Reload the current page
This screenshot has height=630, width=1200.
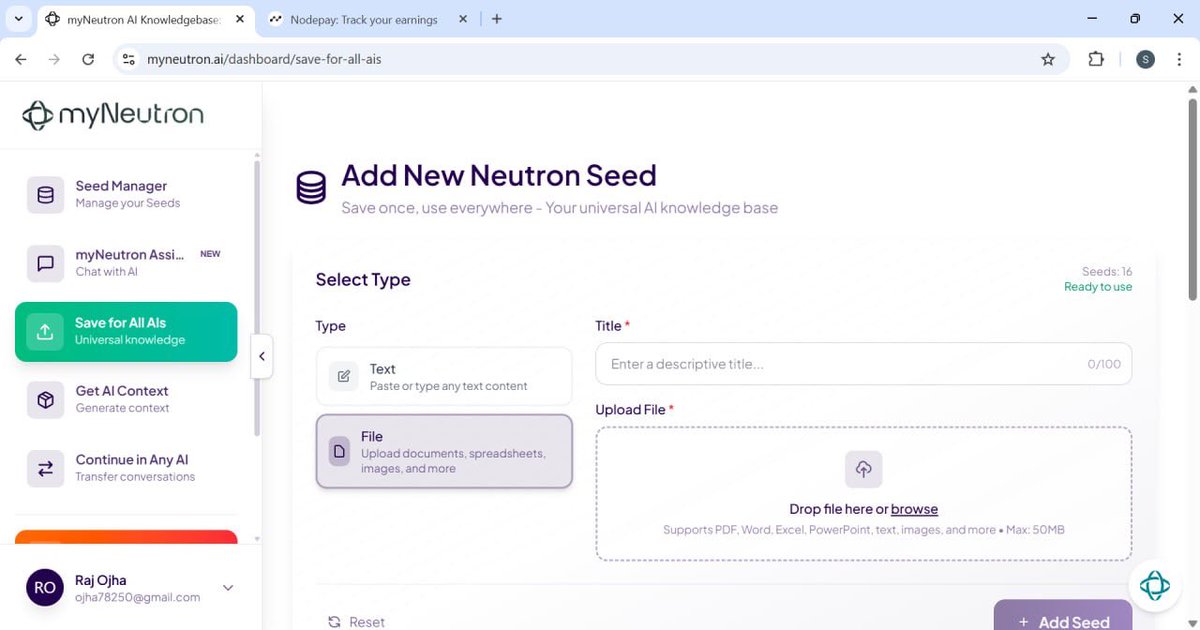[88, 59]
